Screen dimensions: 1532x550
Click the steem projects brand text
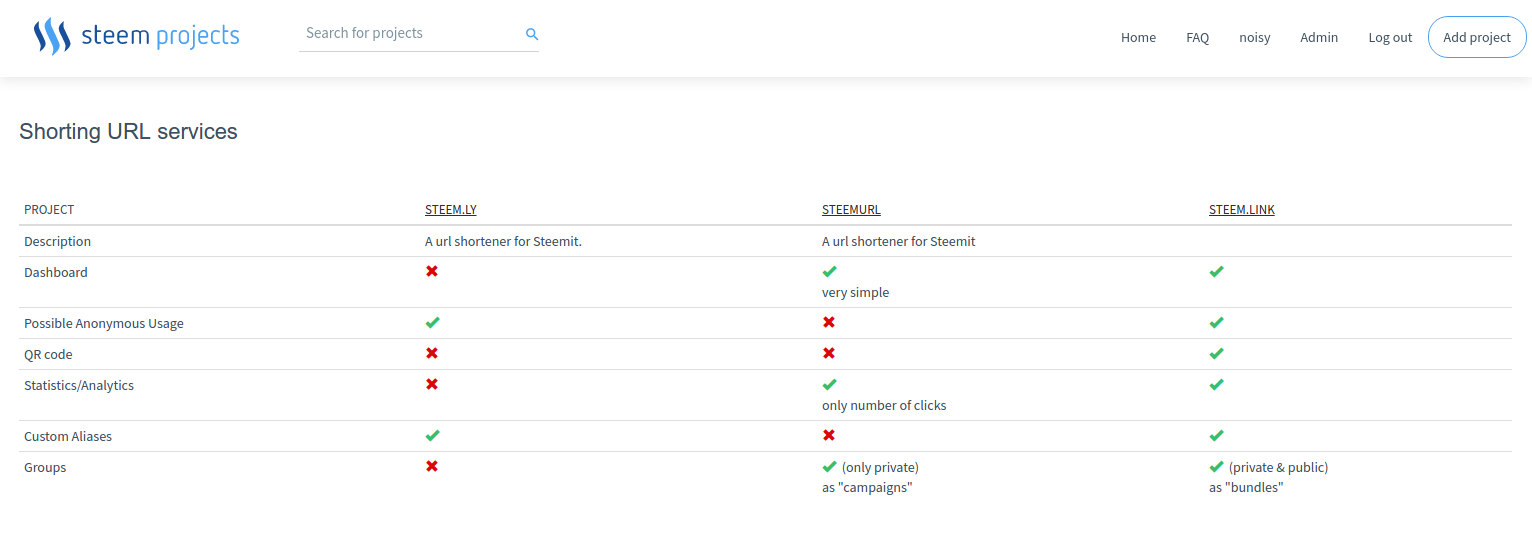pyautogui.click(x=160, y=36)
